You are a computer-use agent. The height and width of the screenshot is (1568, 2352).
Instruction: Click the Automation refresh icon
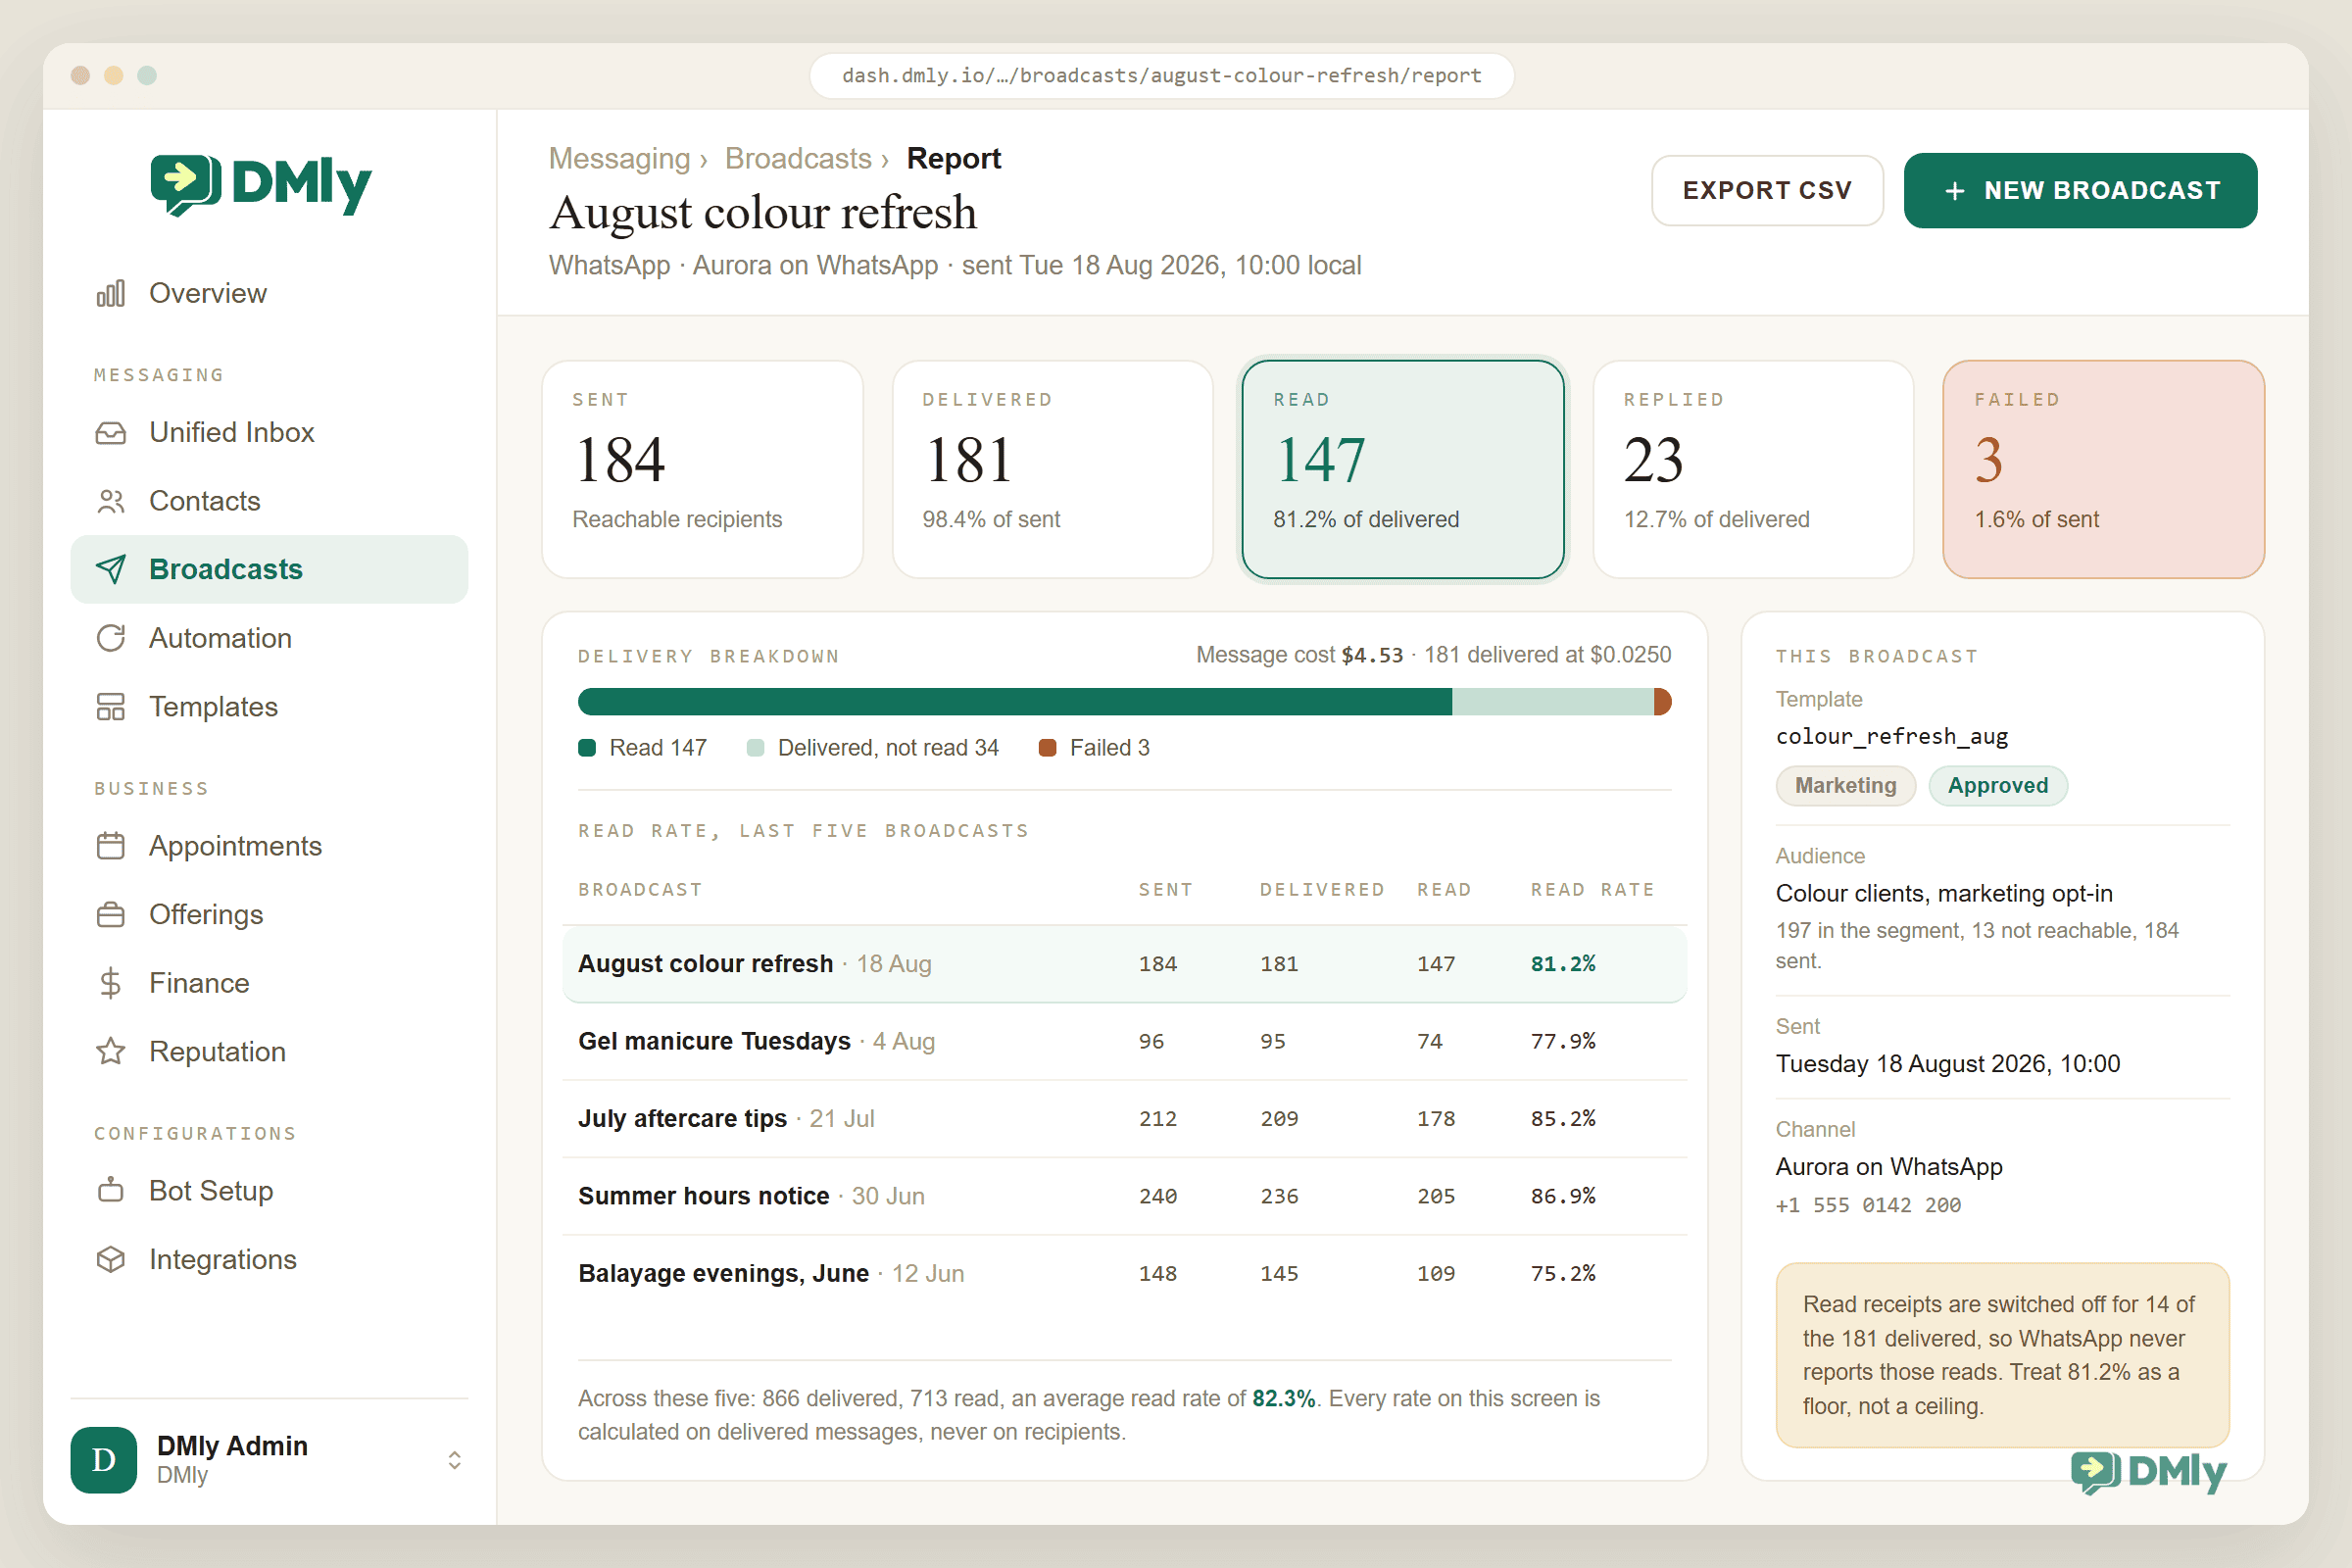click(x=111, y=638)
